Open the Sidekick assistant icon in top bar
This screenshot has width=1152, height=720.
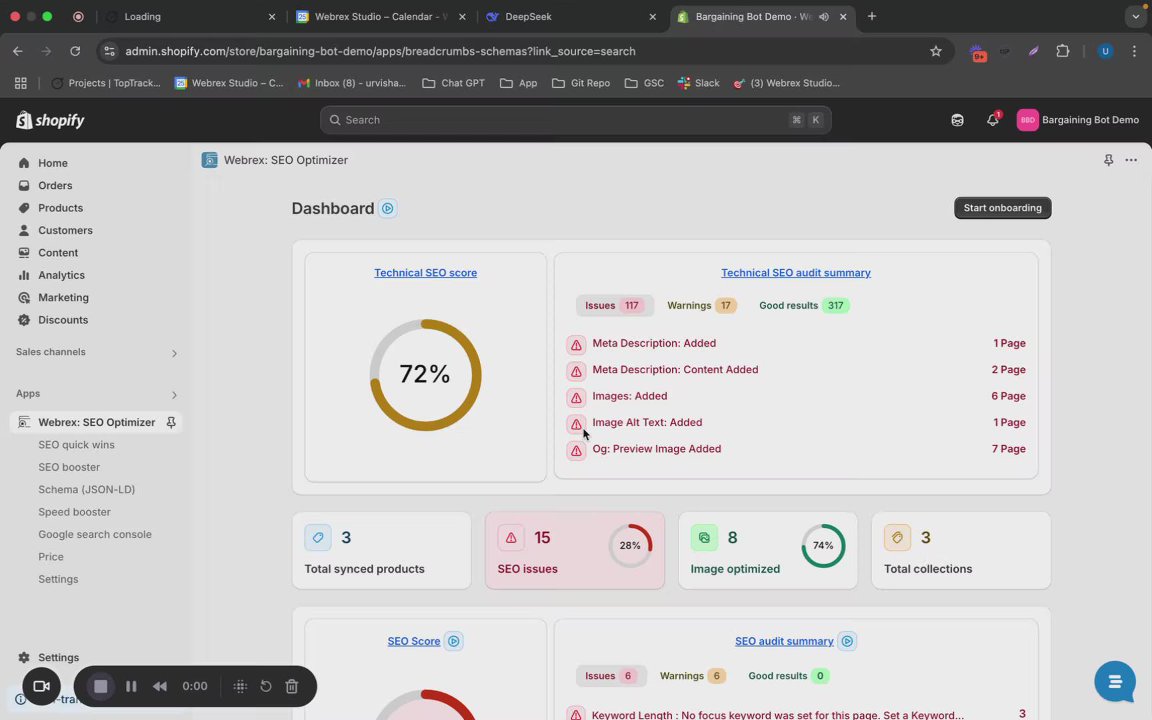click(x=957, y=120)
